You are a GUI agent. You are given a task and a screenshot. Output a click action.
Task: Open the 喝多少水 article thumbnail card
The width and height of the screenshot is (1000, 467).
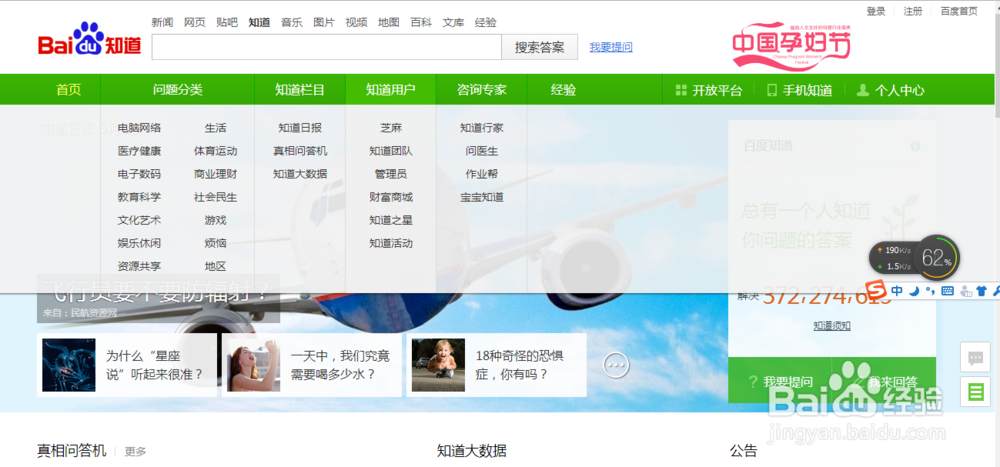point(312,365)
